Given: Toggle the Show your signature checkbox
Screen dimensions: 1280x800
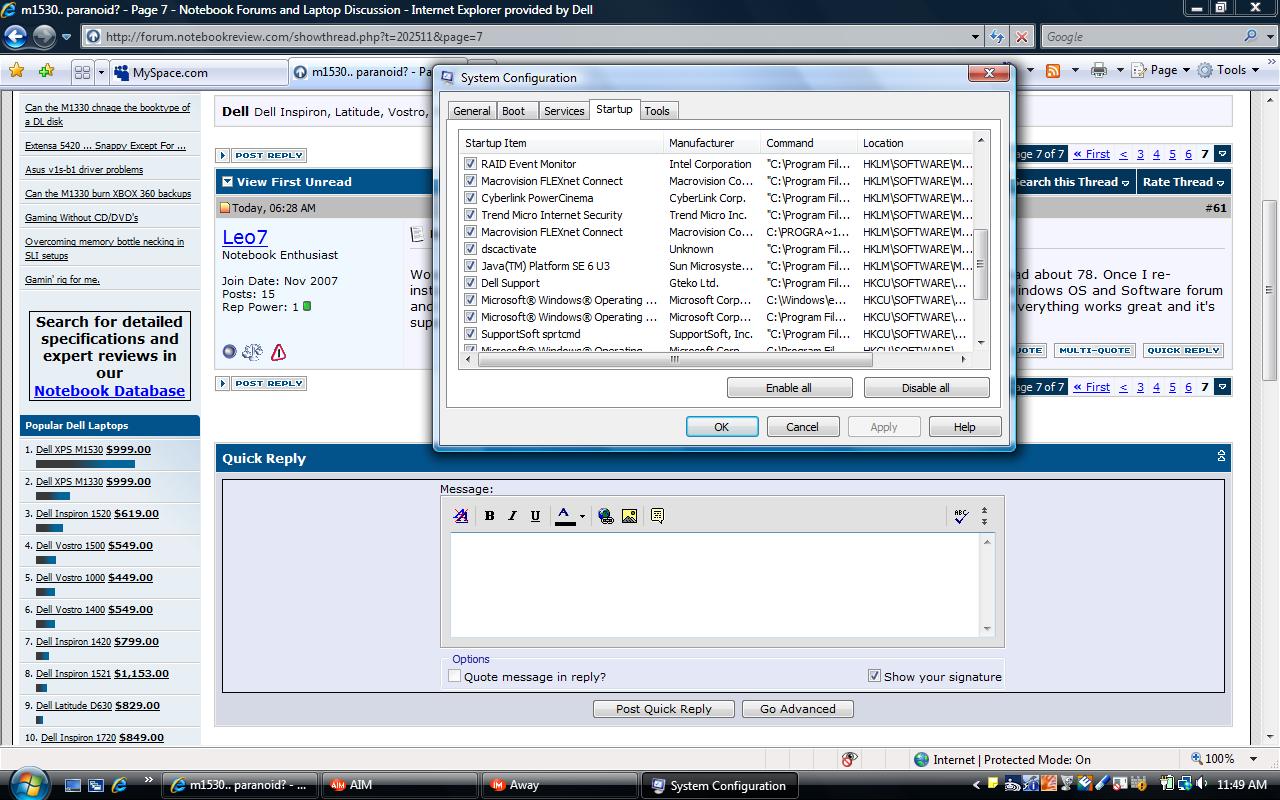Looking at the screenshot, I should pyautogui.click(x=874, y=676).
